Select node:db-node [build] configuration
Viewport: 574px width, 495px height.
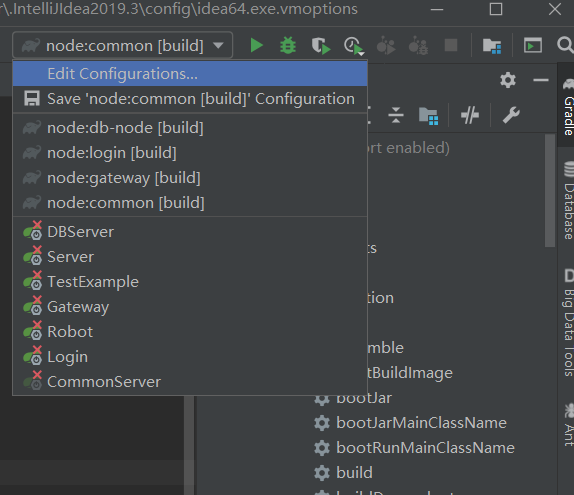coord(190,128)
